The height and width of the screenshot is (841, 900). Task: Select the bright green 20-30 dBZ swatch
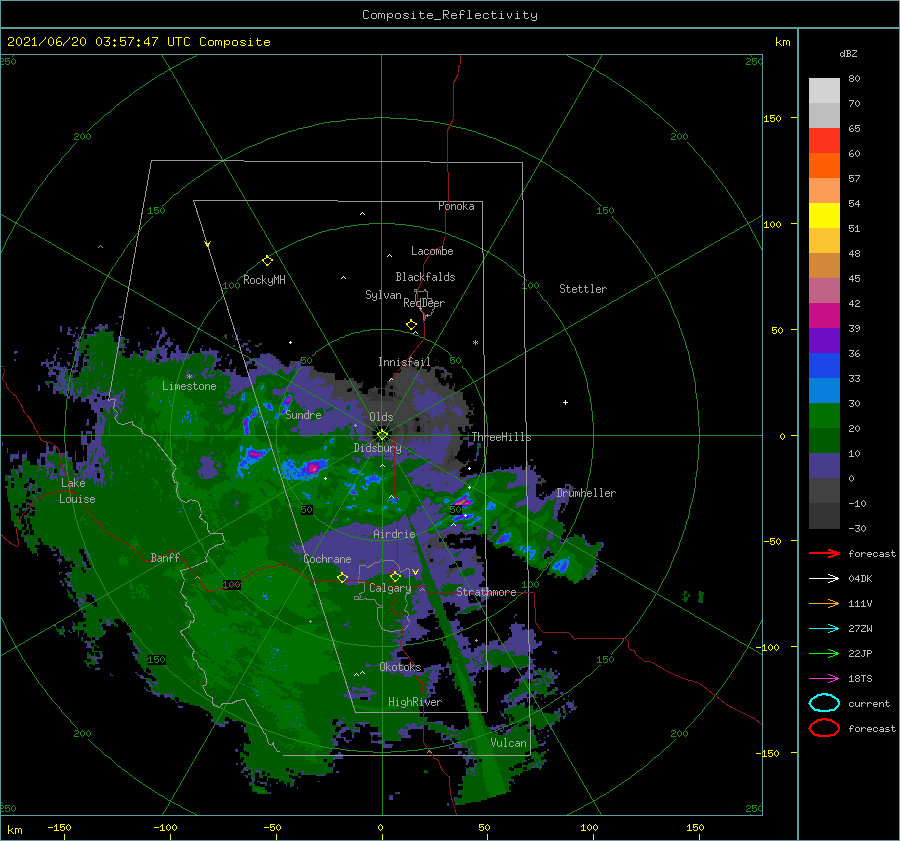[x=824, y=416]
